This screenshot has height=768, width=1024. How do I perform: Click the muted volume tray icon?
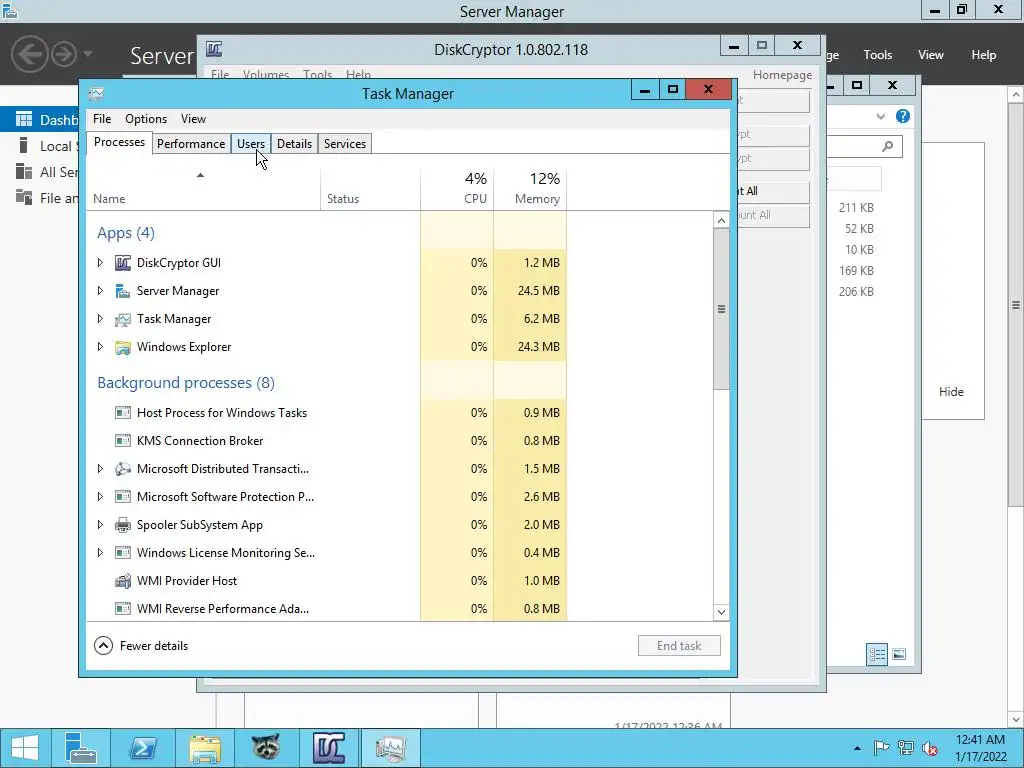(x=929, y=748)
